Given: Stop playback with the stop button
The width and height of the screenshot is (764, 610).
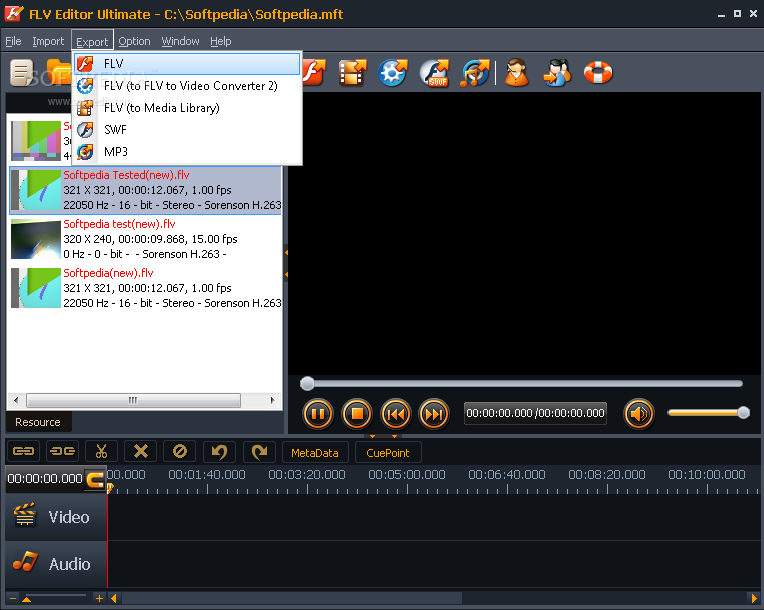Looking at the screenshot, I should (357, 414).
